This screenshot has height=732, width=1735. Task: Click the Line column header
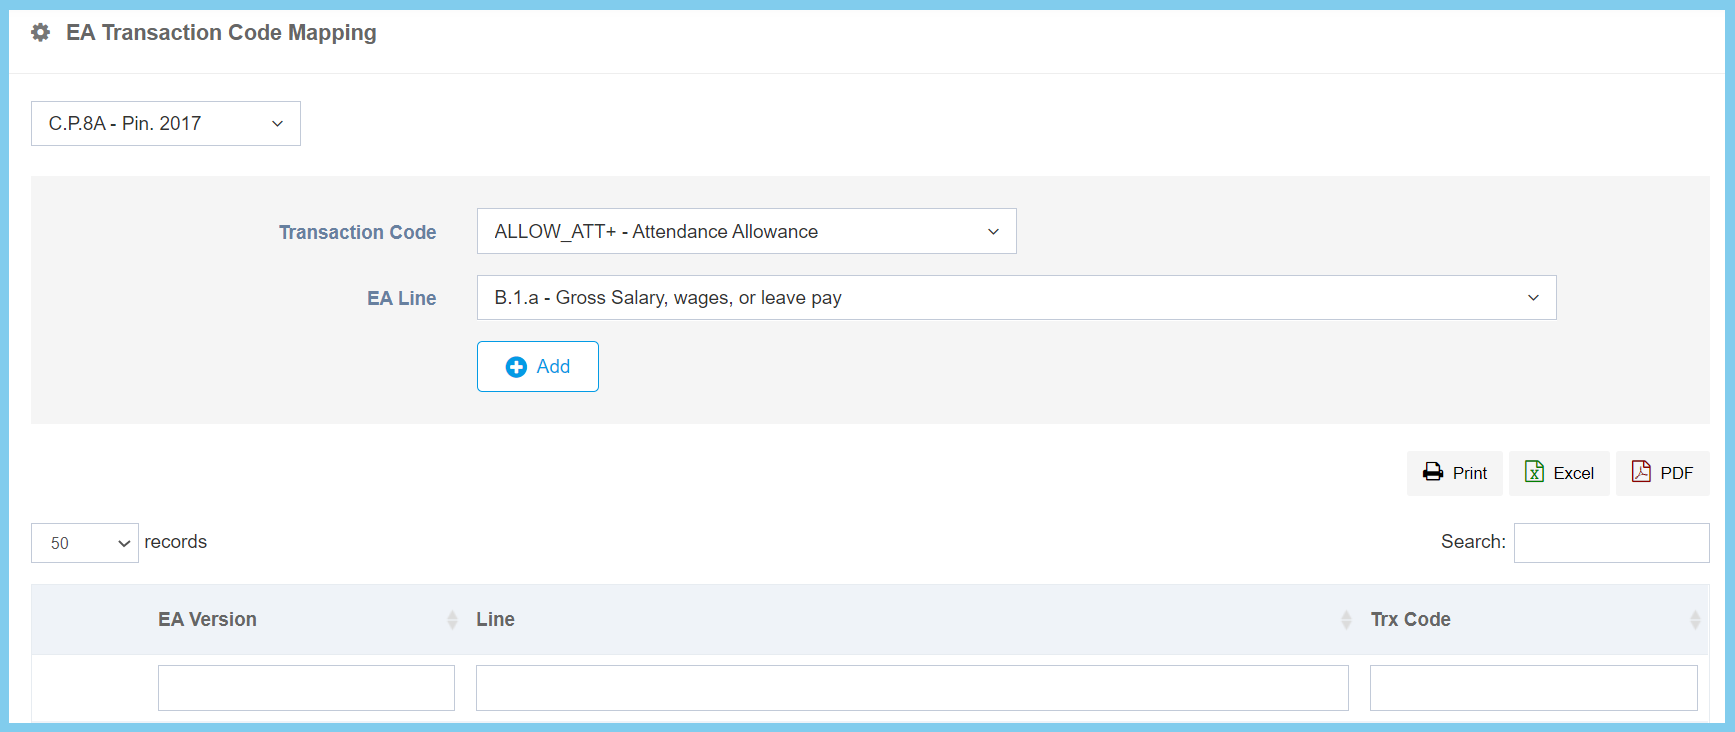[495, 620]
